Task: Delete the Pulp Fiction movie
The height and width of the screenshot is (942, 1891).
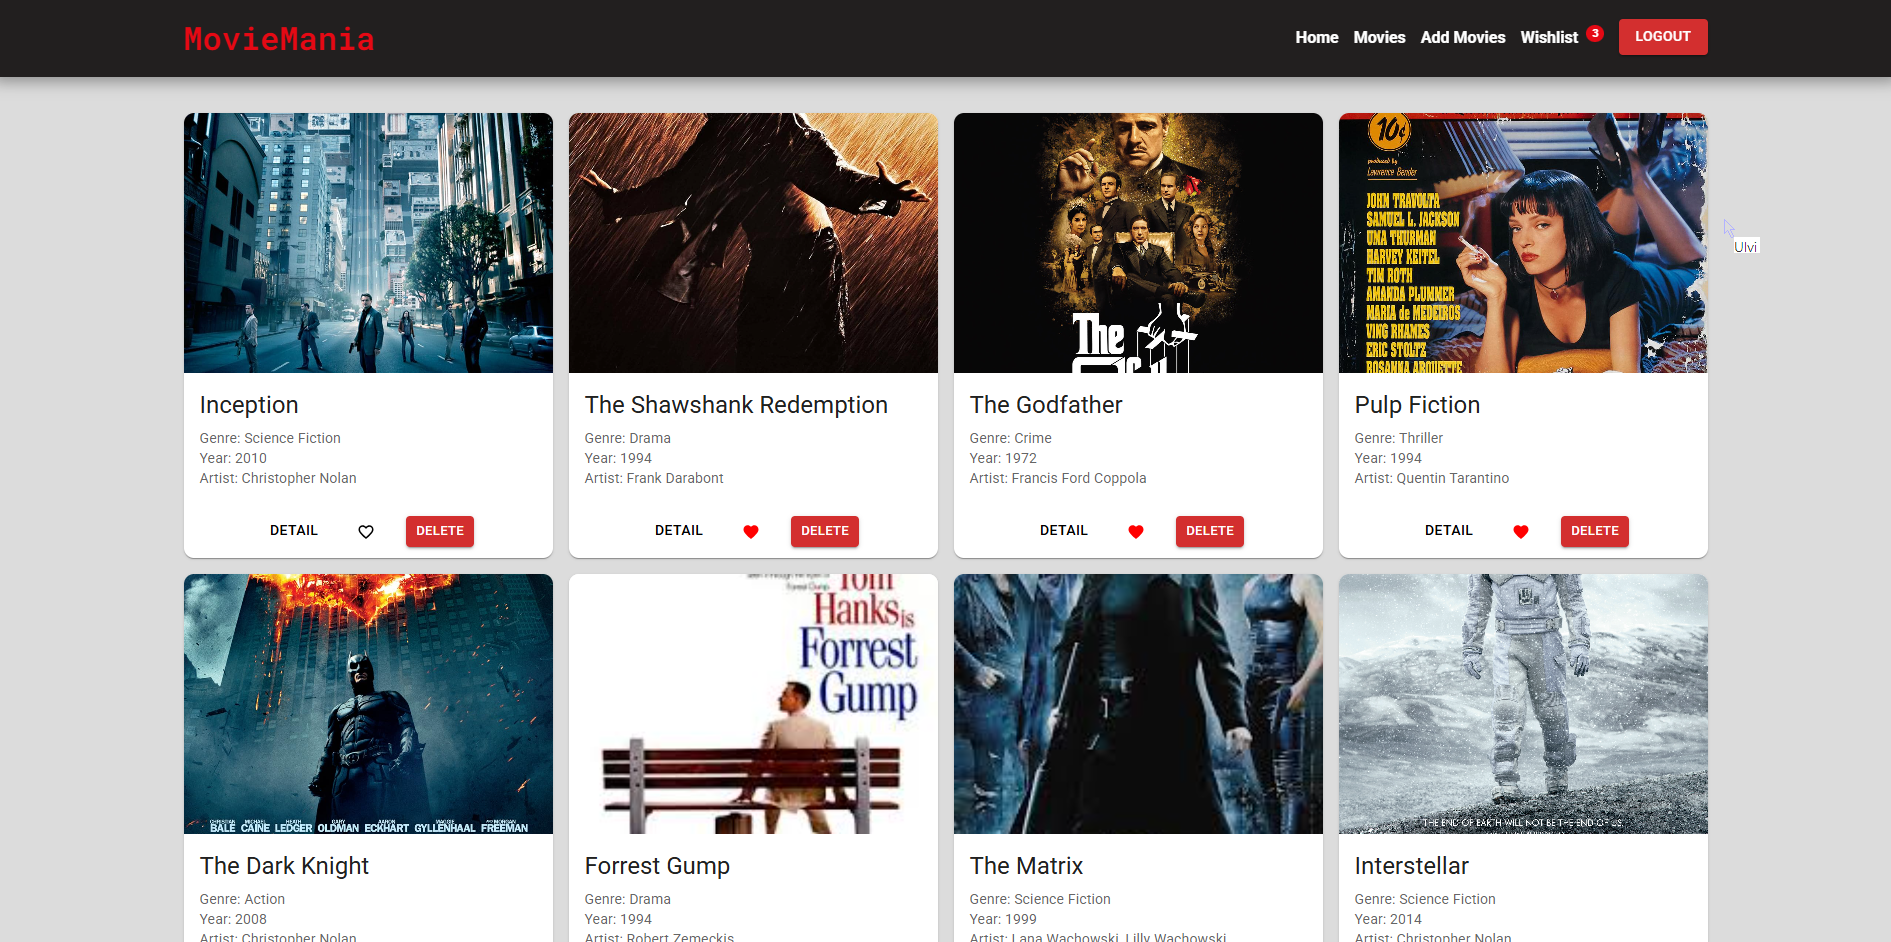Action: (1595, 531)
